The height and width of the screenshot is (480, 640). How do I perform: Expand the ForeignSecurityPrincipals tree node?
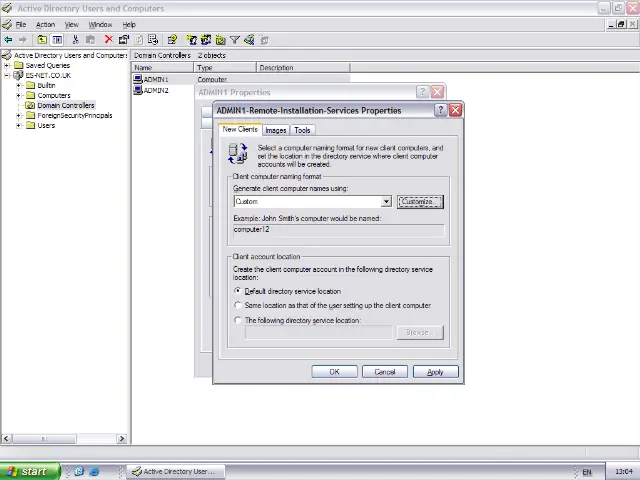[x=19, y=115]
